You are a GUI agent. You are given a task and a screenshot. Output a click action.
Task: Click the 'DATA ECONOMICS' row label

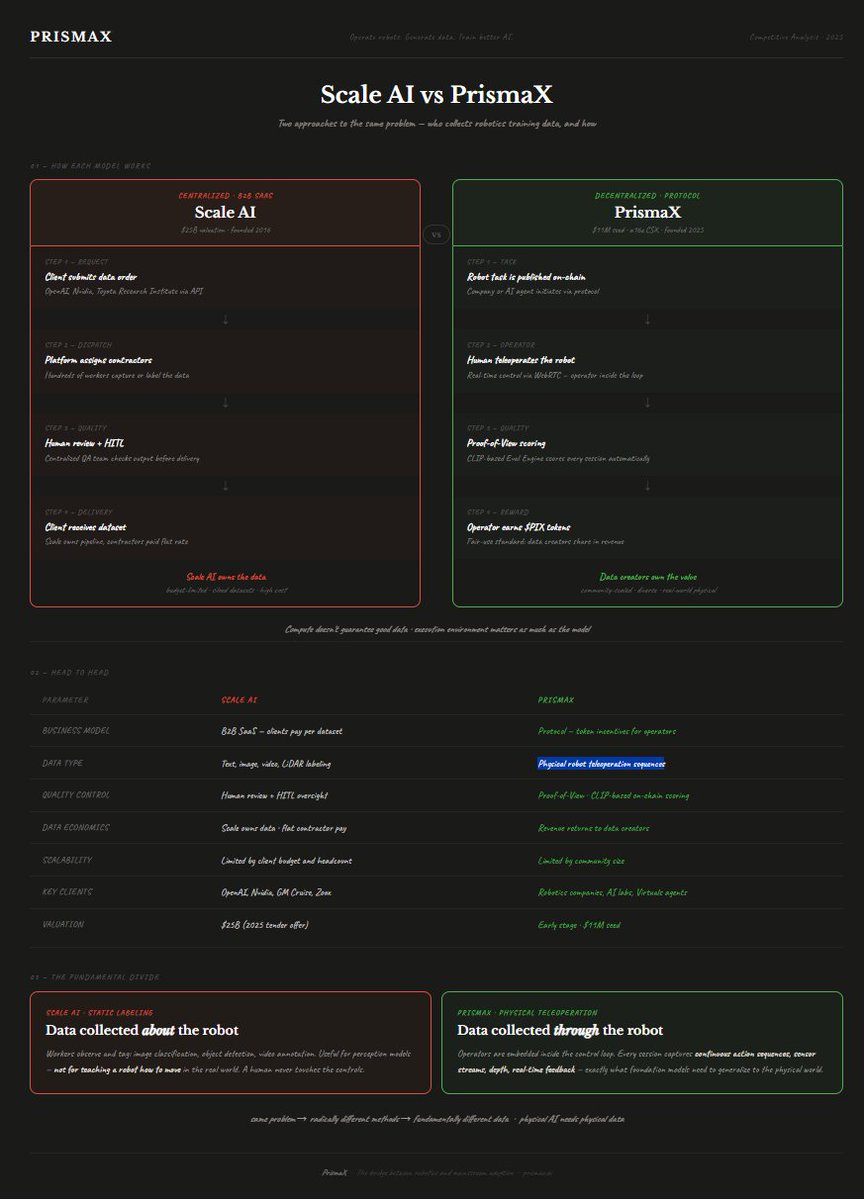(x=76, y=828)
